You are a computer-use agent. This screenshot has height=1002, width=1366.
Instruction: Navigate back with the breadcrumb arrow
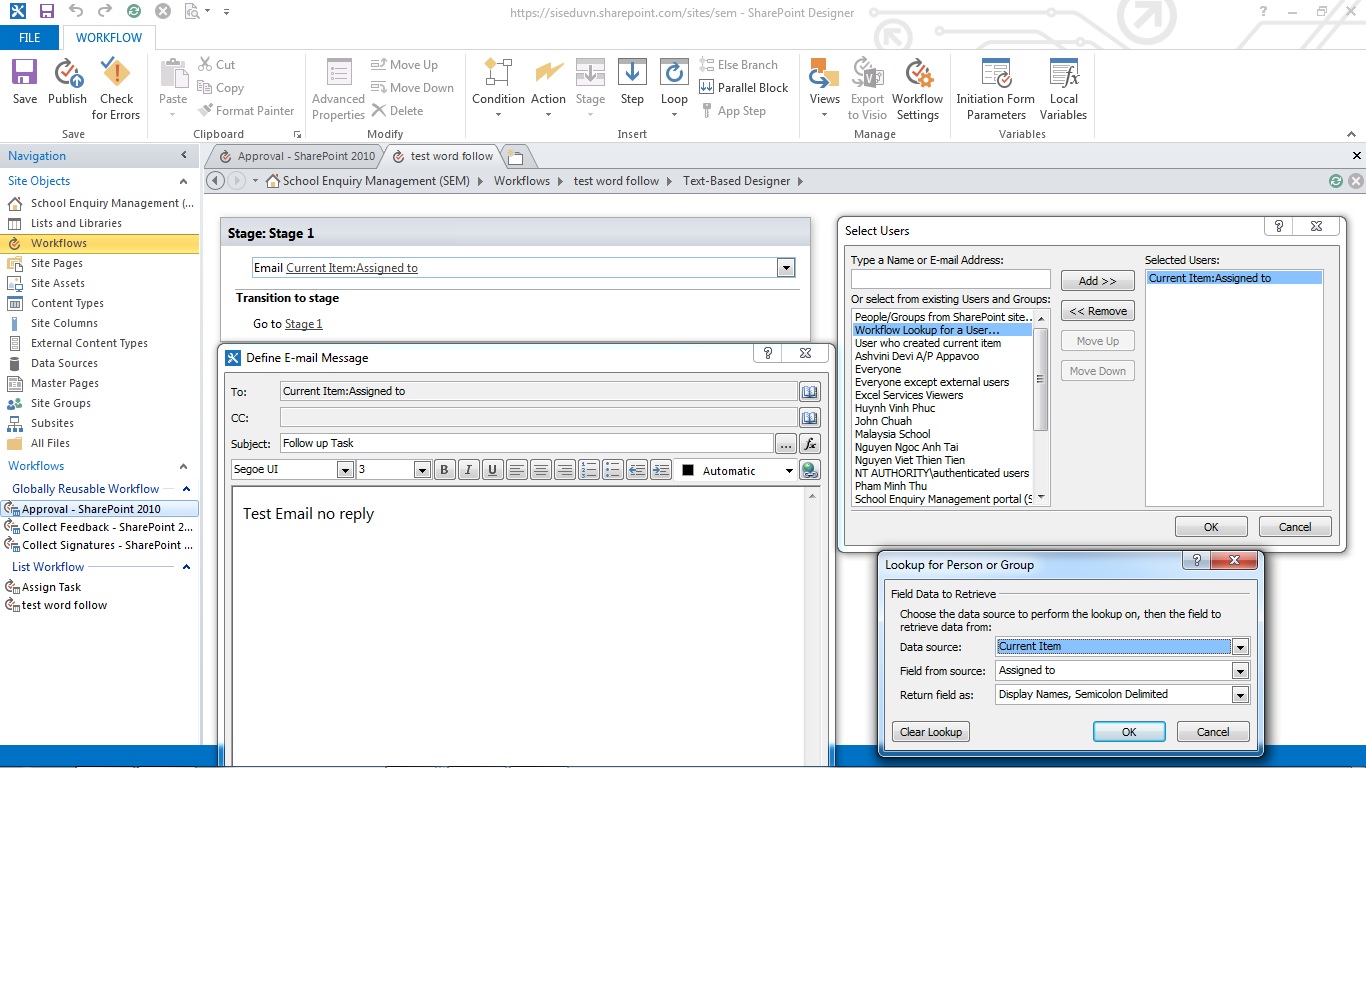[215, 181]
